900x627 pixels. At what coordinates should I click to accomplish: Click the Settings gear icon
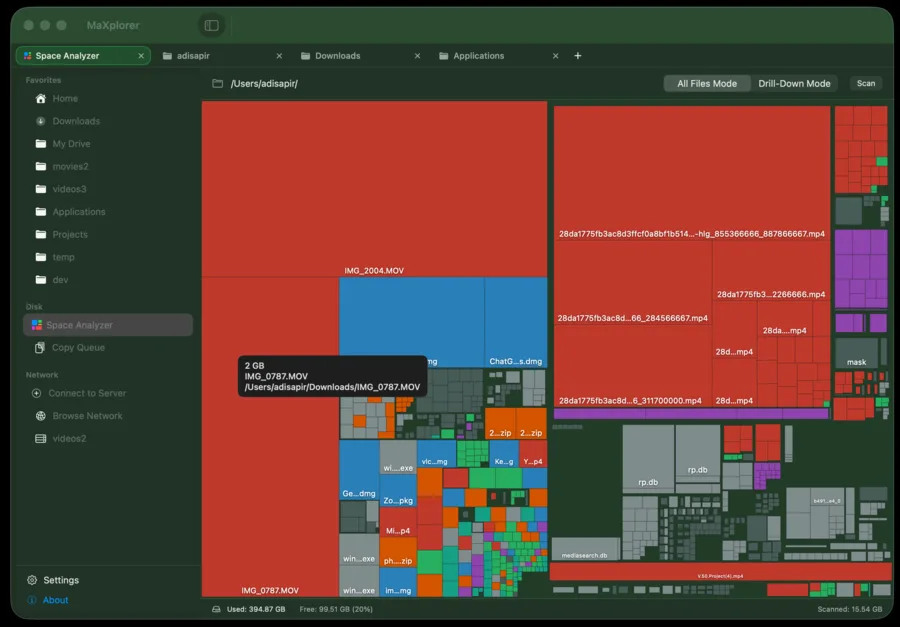(32, 580)
